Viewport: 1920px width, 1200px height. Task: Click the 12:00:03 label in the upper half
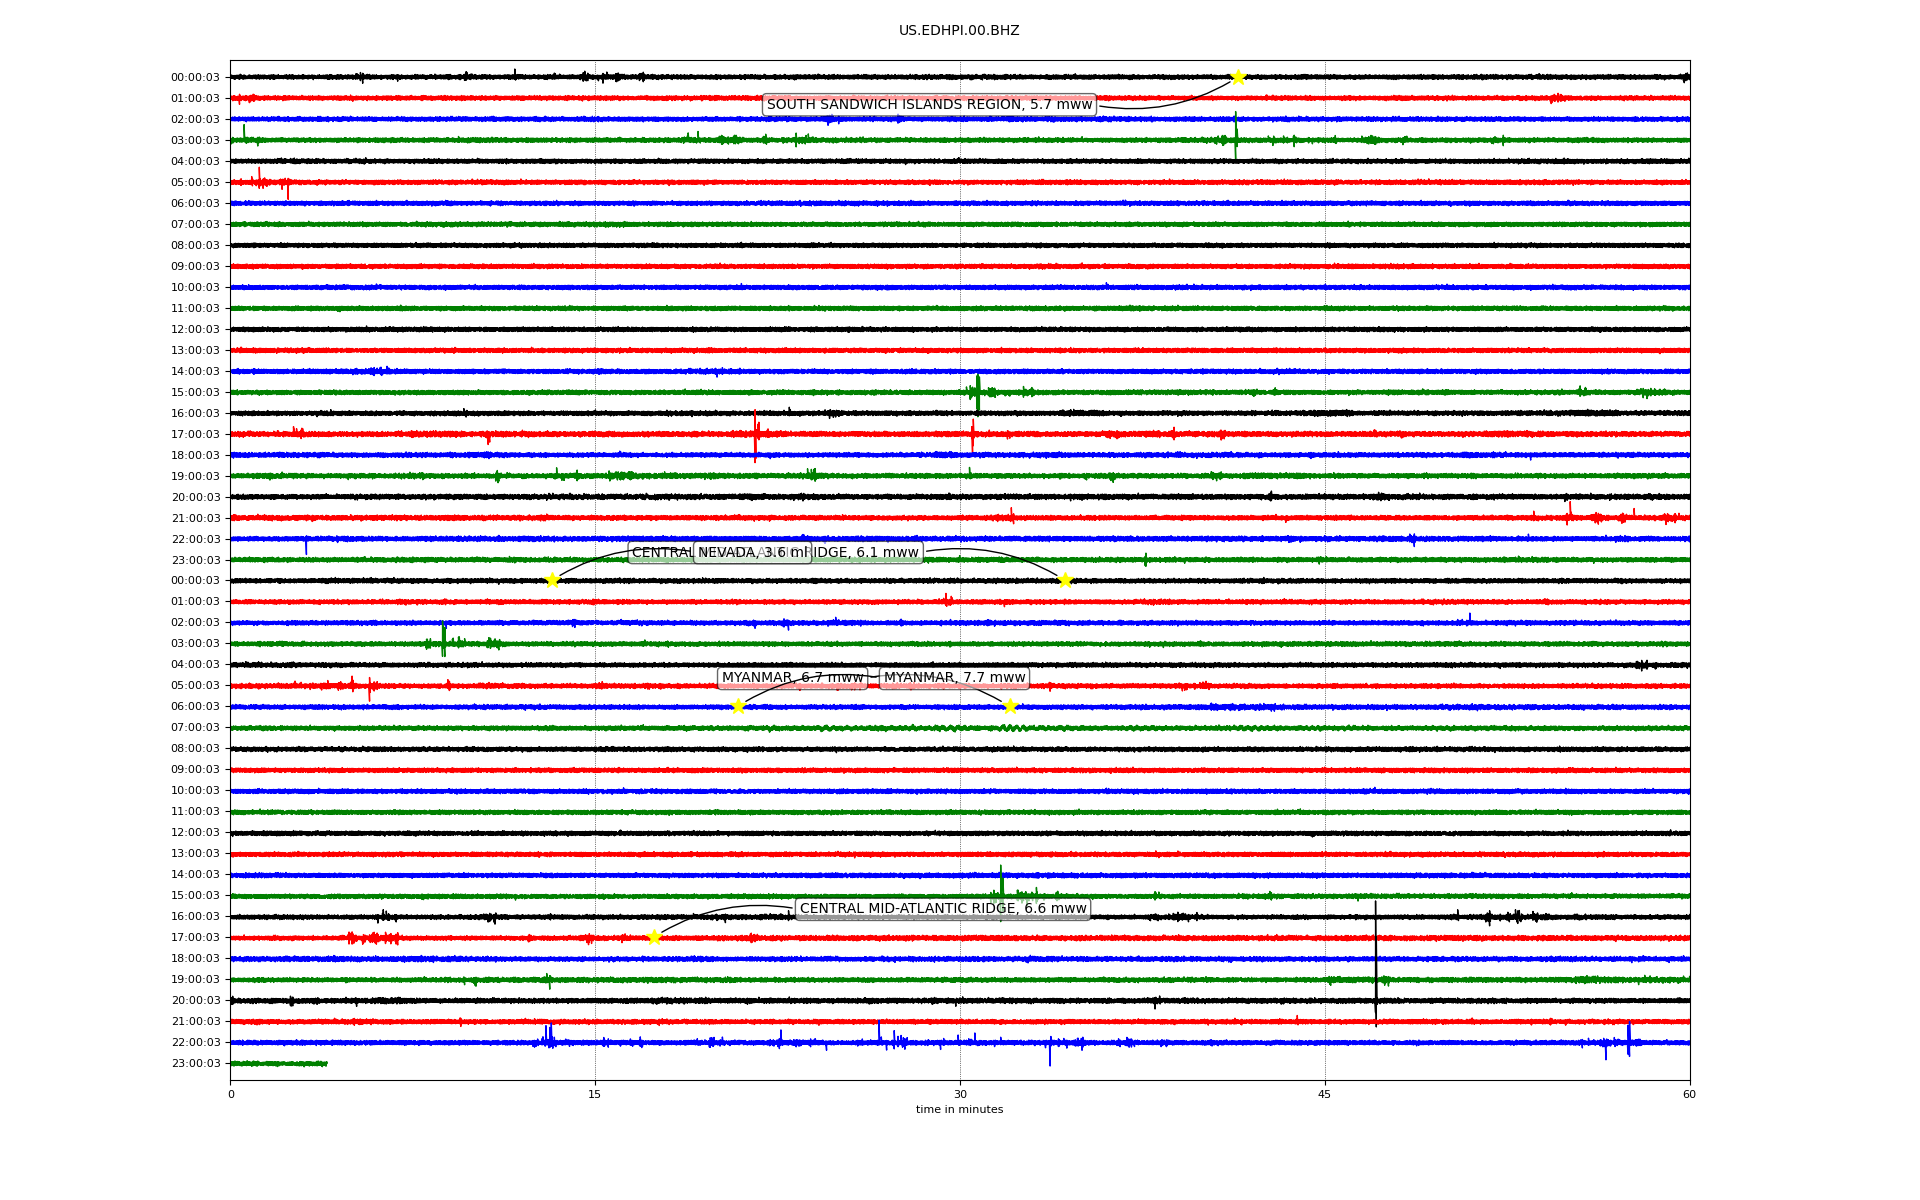click(x=195, y=330)
